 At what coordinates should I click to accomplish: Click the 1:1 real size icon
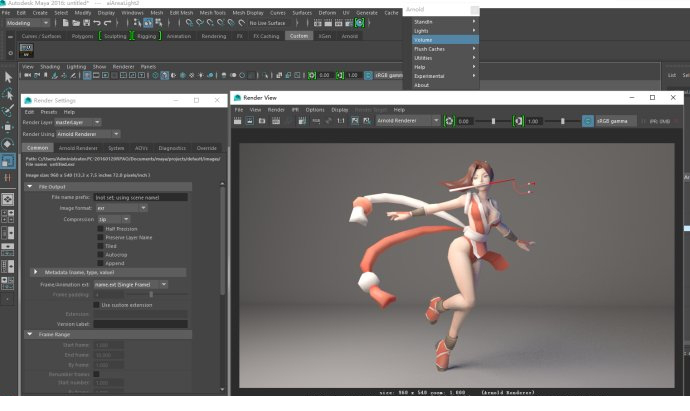tap(341, 121)
